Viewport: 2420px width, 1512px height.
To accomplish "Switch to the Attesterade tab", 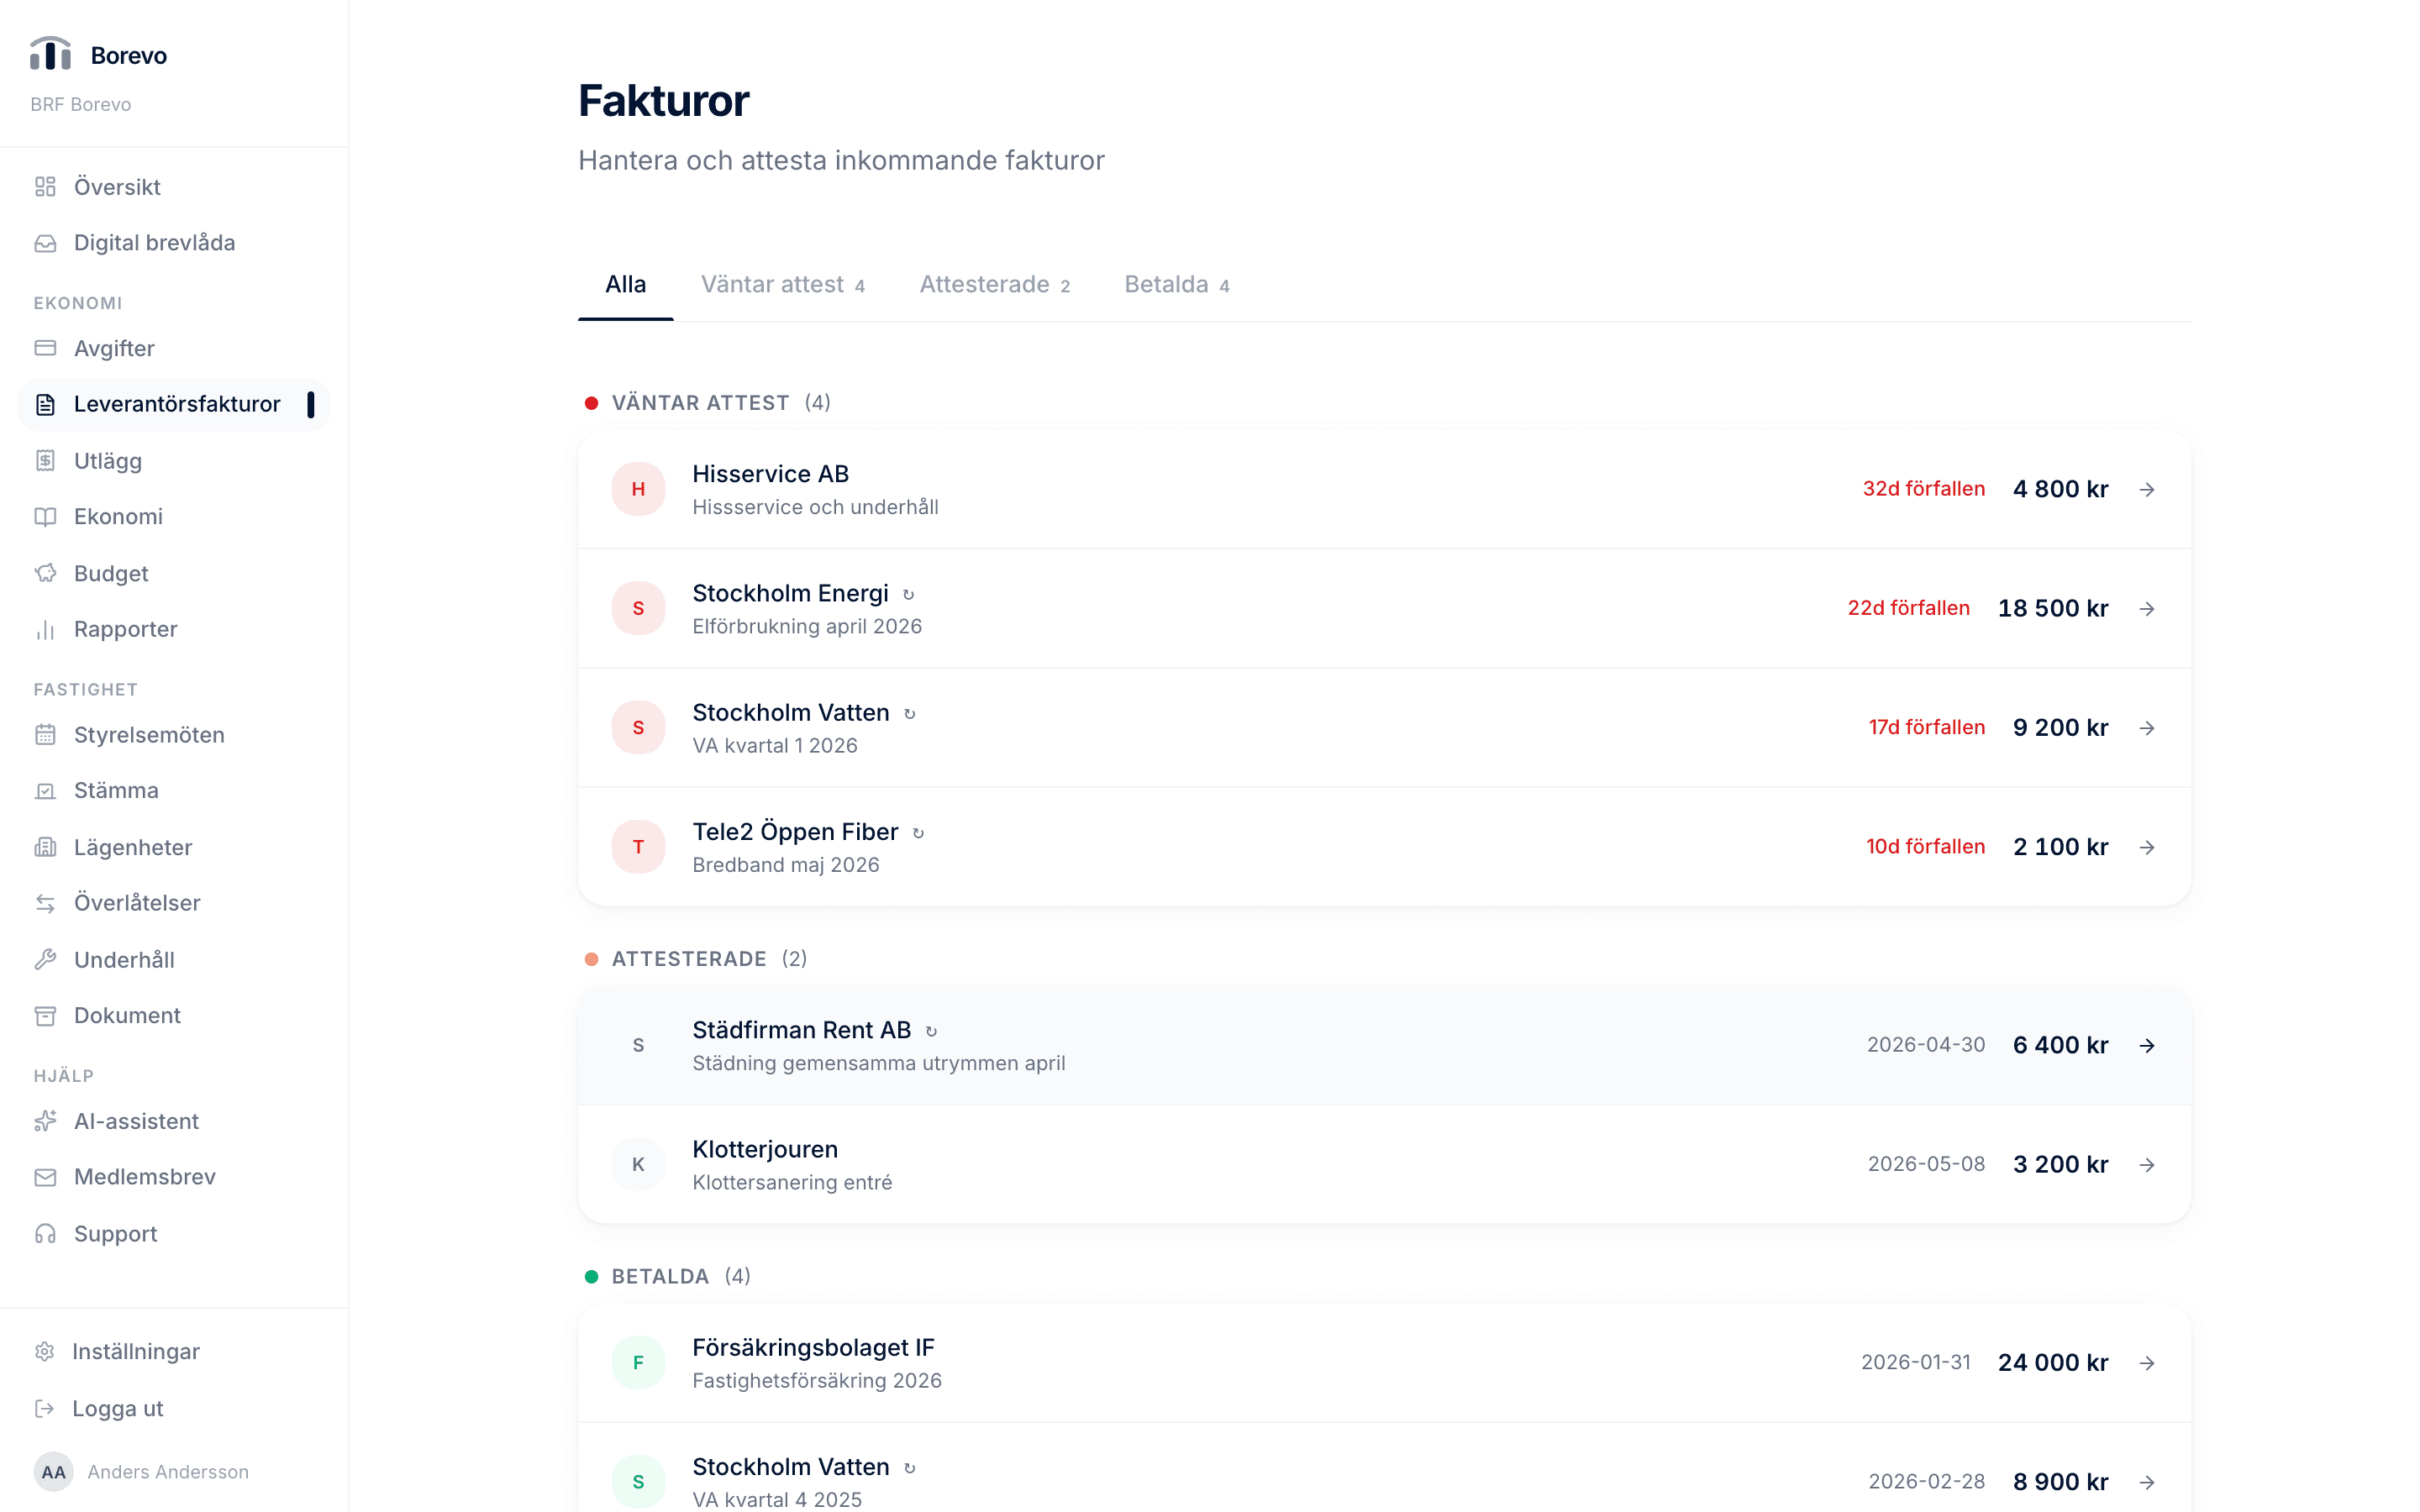I will [995, 285].
